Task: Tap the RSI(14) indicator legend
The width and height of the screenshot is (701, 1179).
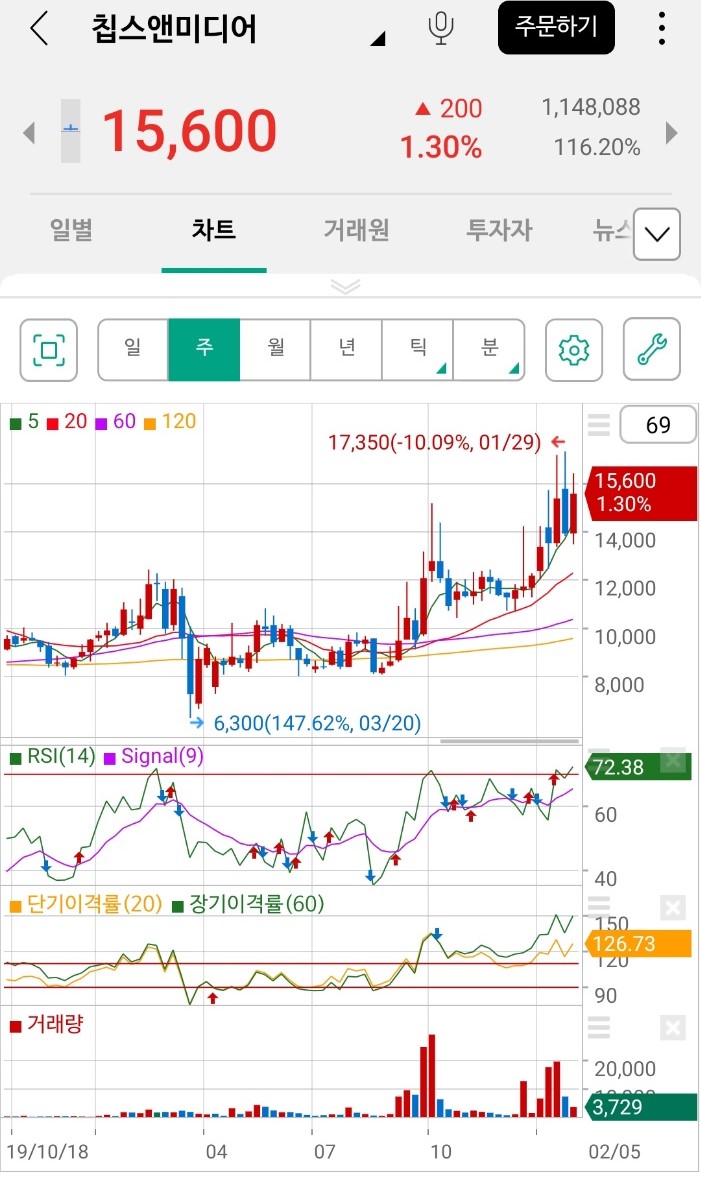Action: pos(53,756)
